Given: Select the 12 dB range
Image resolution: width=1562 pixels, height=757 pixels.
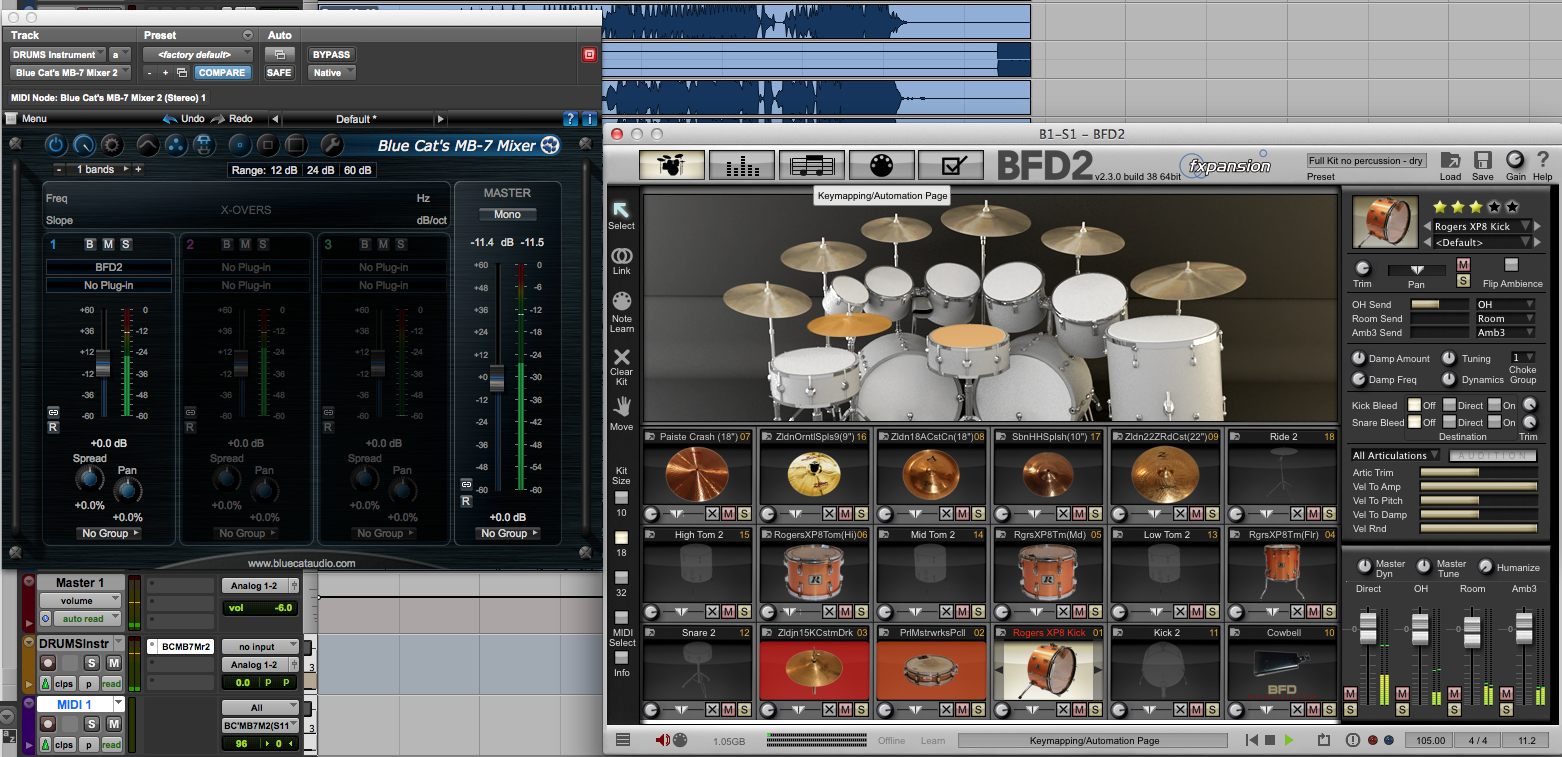Looking at the screenshot, I should (x=286, y=170).
